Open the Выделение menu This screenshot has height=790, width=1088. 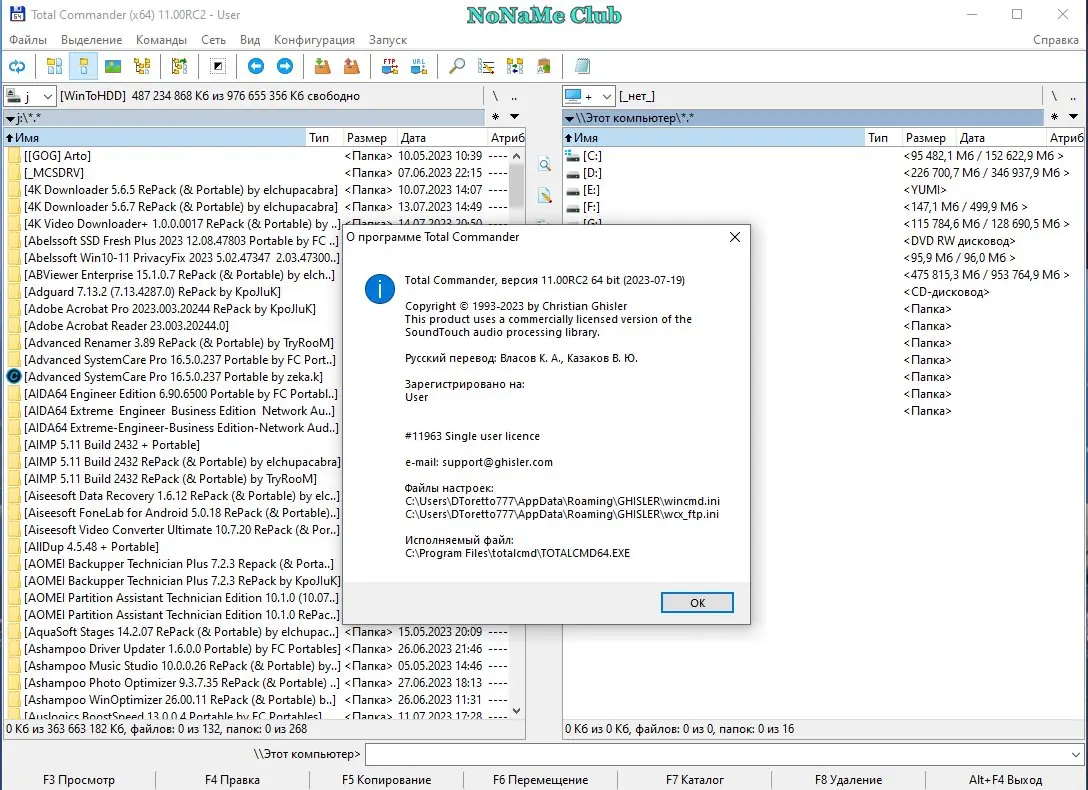[91, 40]
